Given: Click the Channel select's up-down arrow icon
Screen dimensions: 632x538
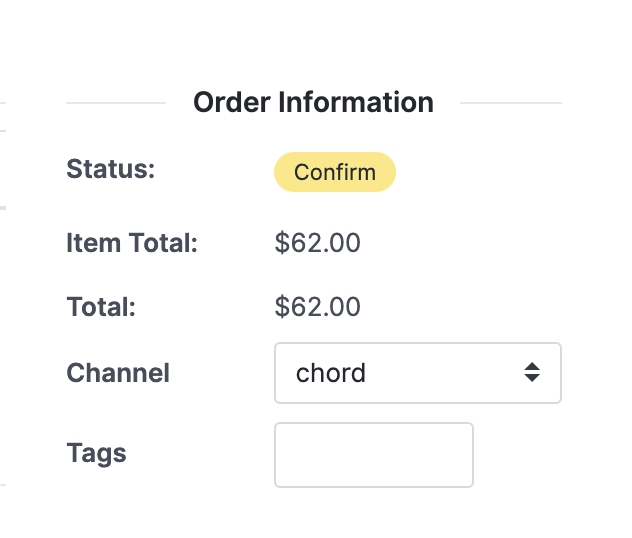Looking at the screenshot, I should coord(532,373).
